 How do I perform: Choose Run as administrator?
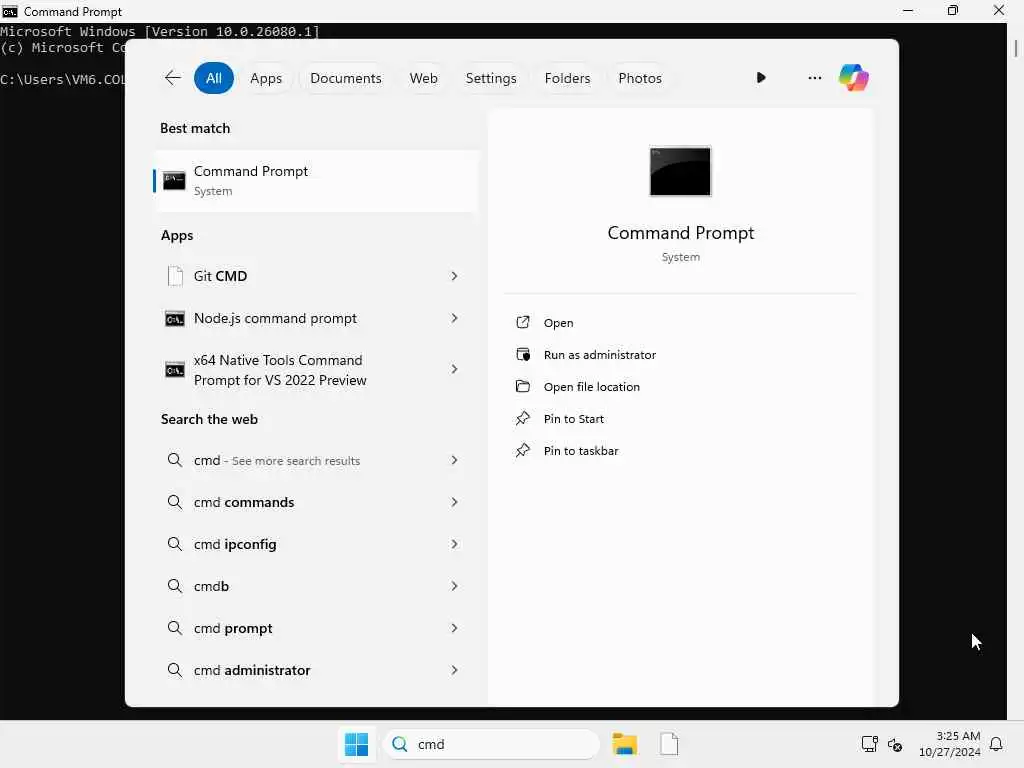pos(600,355)
